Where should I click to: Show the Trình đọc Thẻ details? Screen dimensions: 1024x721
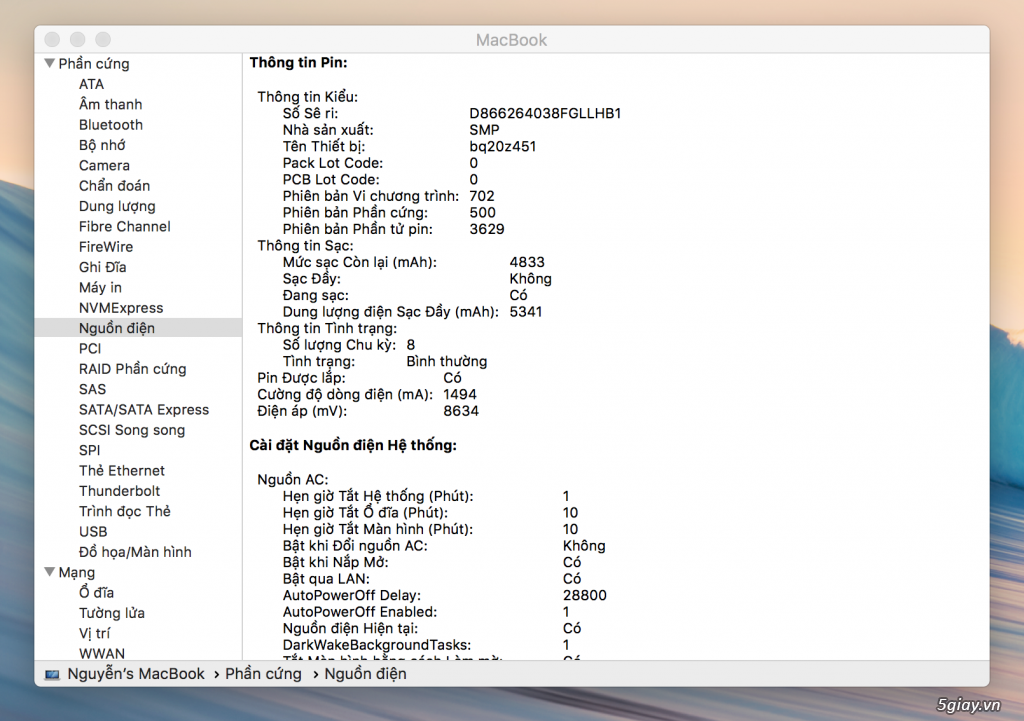click(125, 511)
